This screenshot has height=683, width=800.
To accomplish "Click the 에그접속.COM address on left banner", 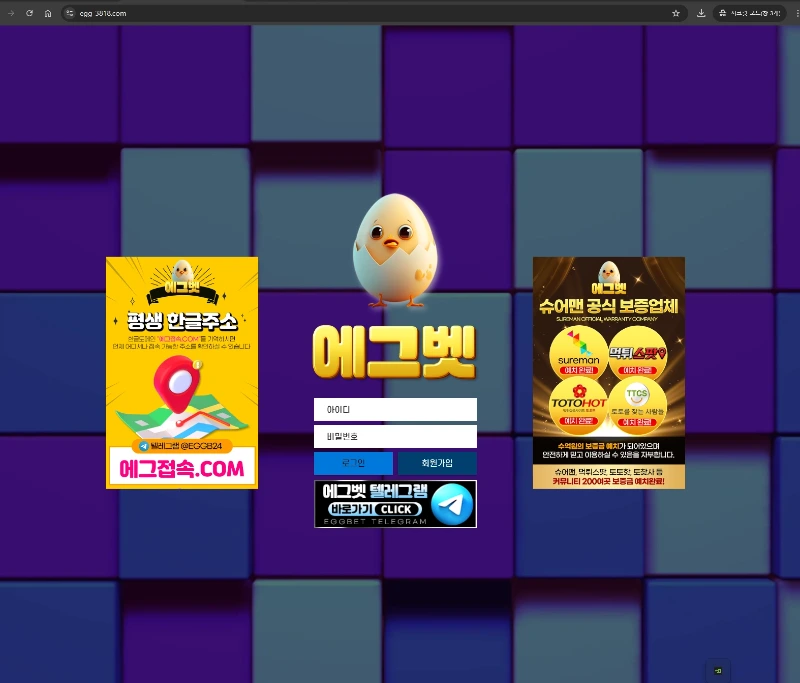I will pos(182,468).
